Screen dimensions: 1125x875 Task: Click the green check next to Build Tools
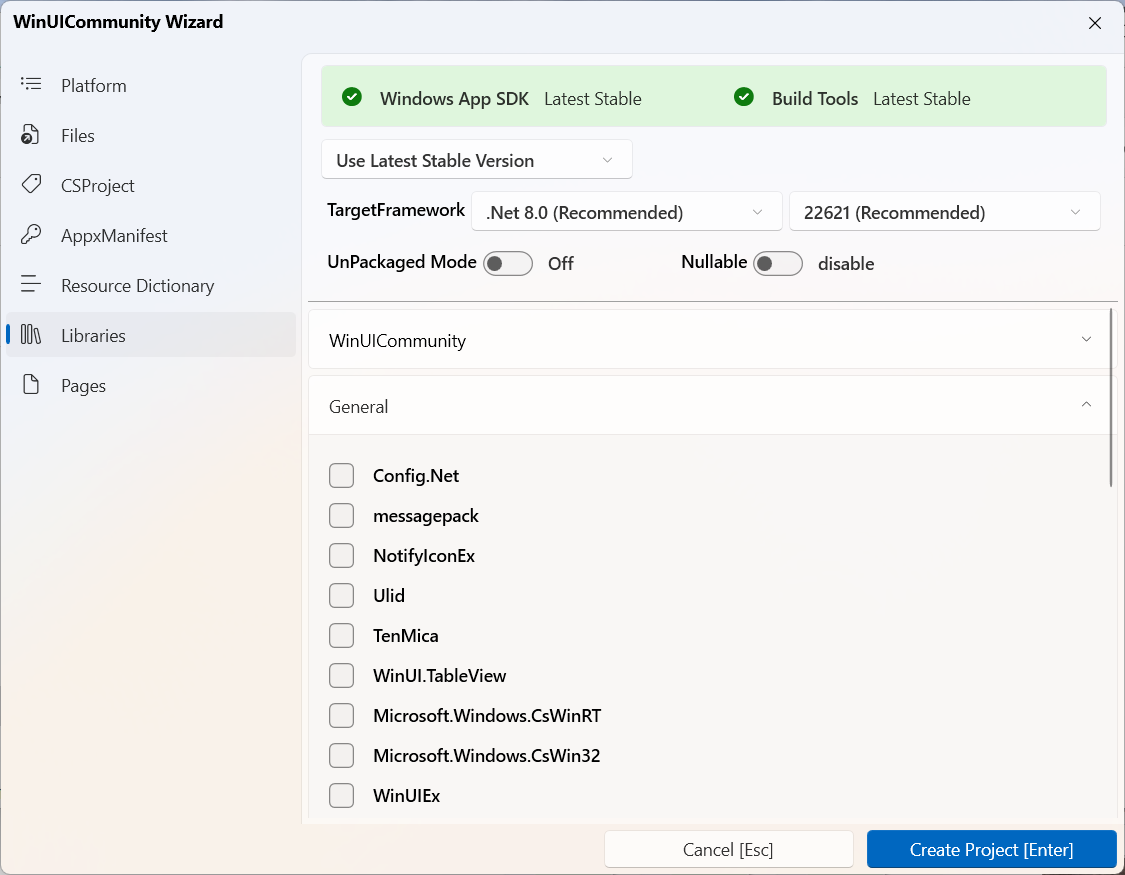click(x=744, y=97)
